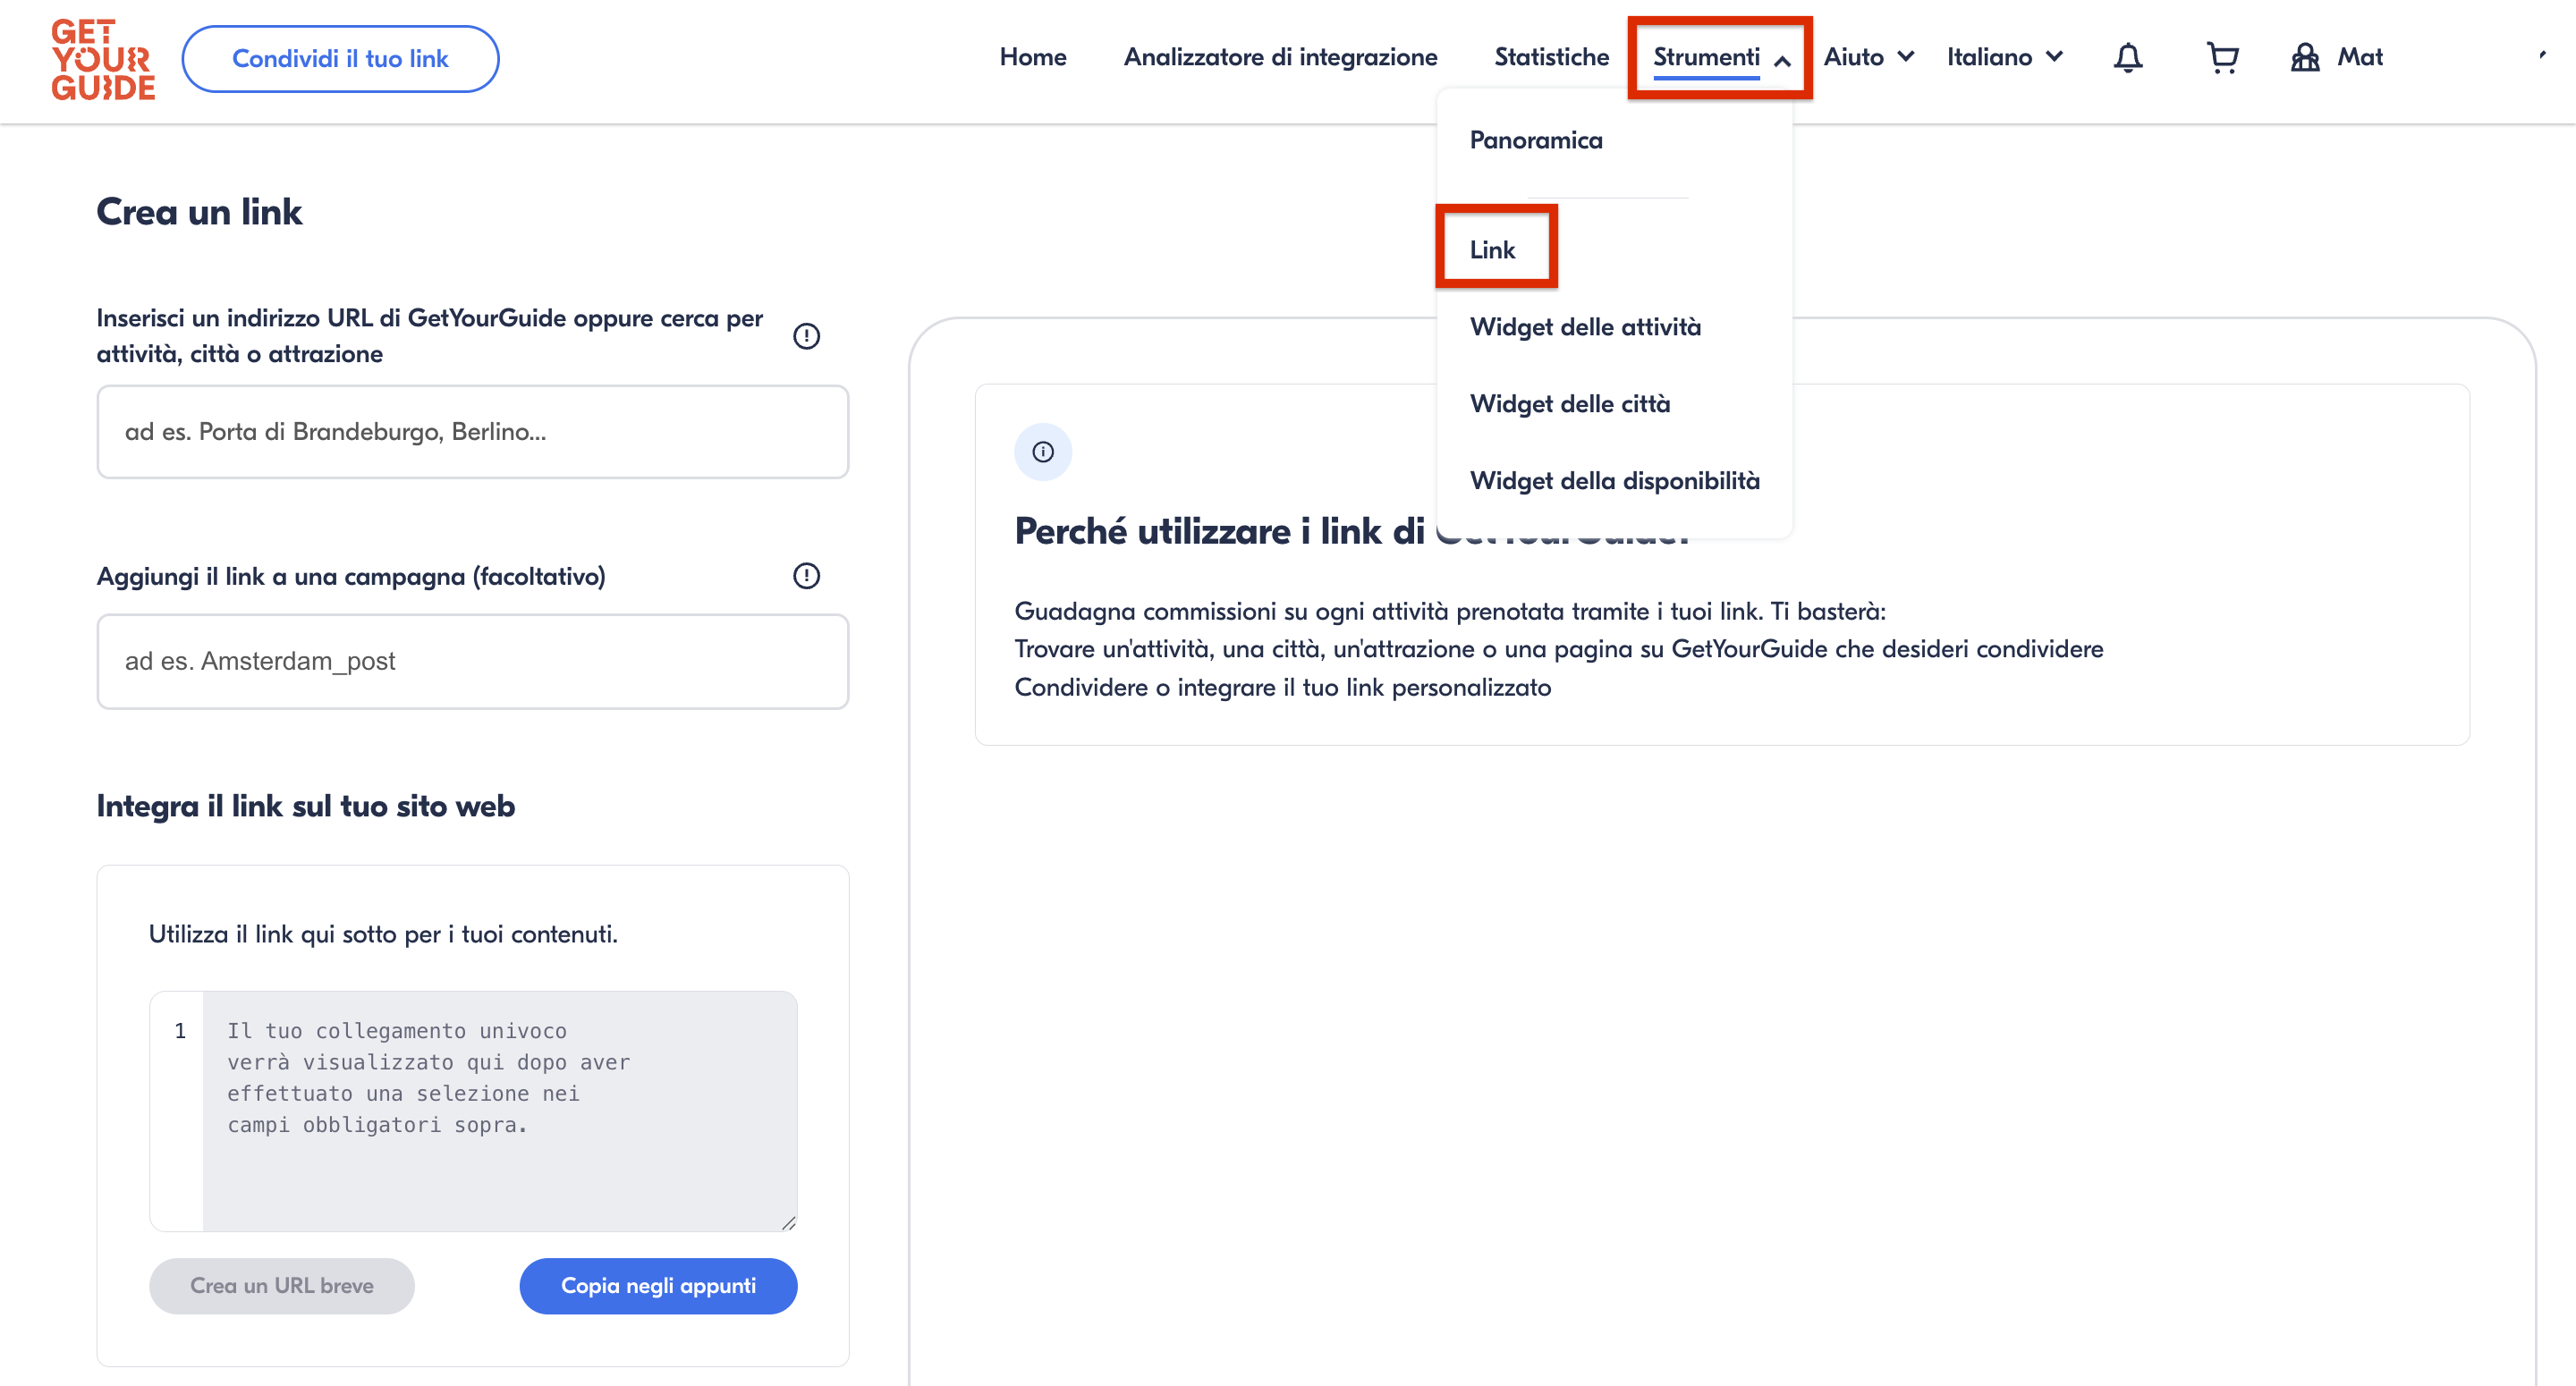The image size is (2576, 1386).
Task: Click info icon beside URL search label
Action: [806, 336]
